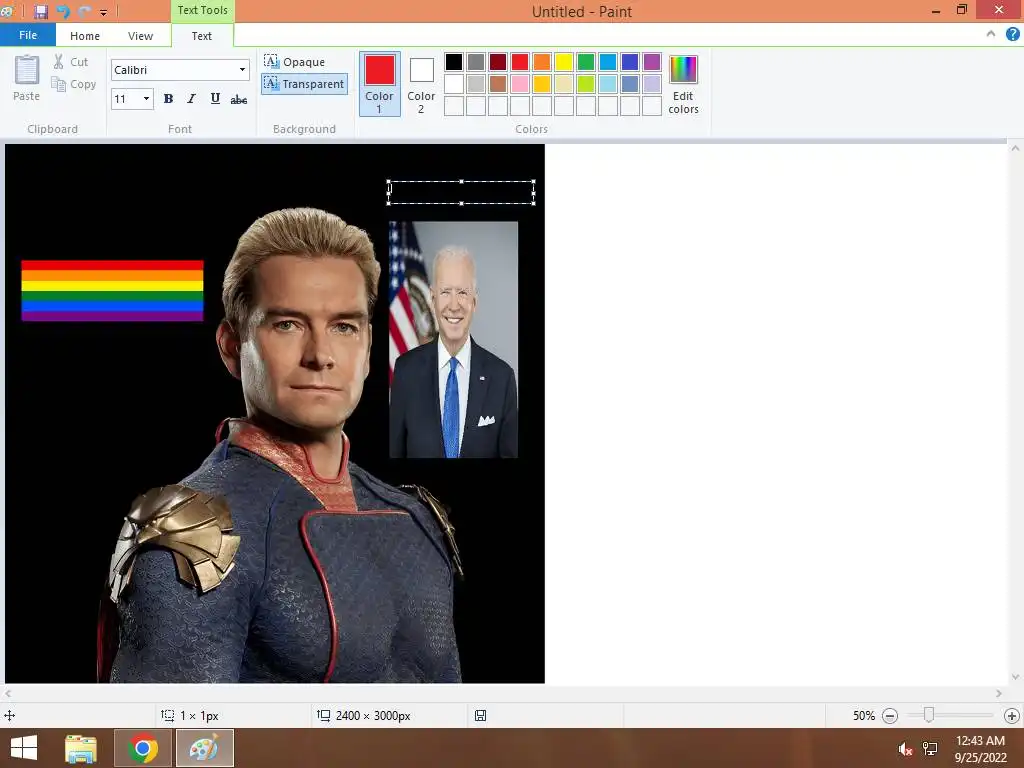Pick the lavender color swatch
The image size is (1024, 768).
coord(652,84)
